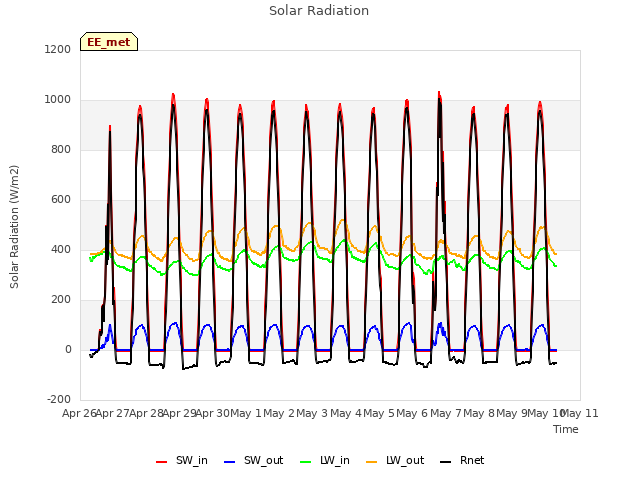Screen dimensions: 640x480
Task: Click the -200 y-axis tick label
Action: coord(59,399)
